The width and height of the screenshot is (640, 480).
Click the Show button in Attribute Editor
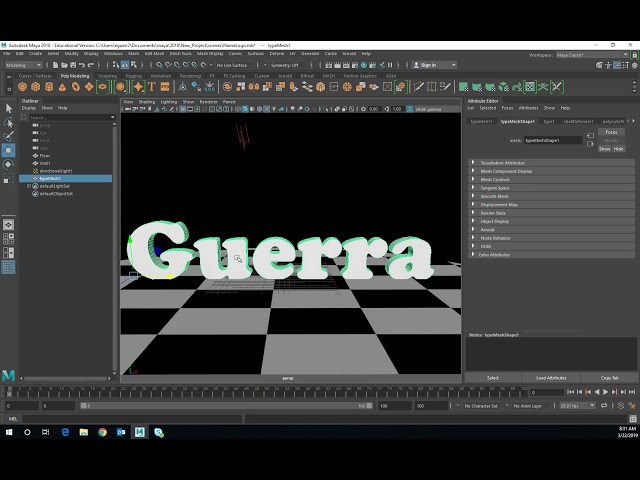(x=604, y=149)
